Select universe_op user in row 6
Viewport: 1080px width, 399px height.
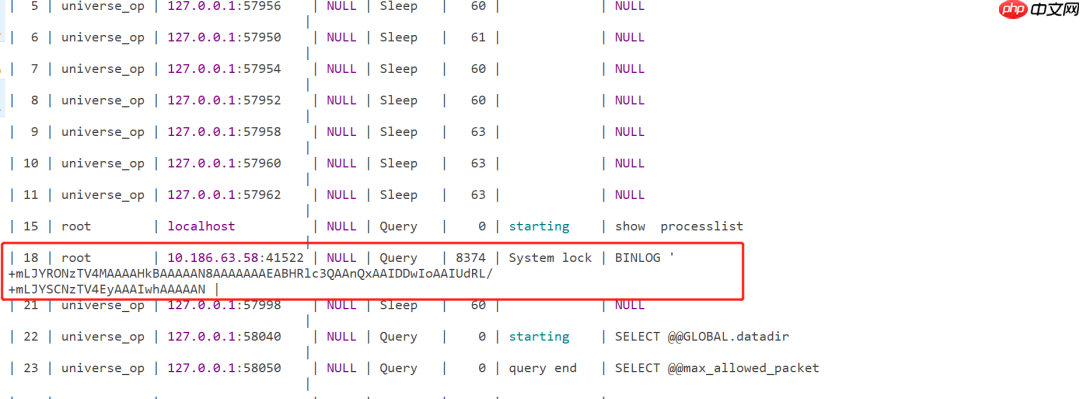click(103, 38)
